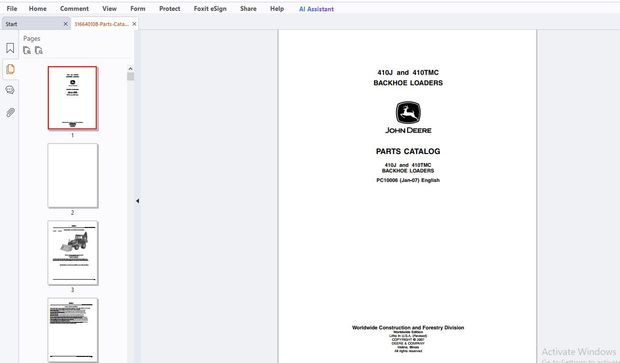Open the Comments panel icon
620x363 pixels.
tap(10, 90)
